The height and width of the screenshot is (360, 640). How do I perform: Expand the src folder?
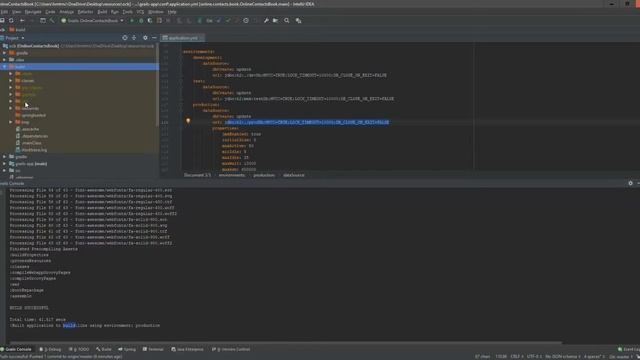coord(4,171)
